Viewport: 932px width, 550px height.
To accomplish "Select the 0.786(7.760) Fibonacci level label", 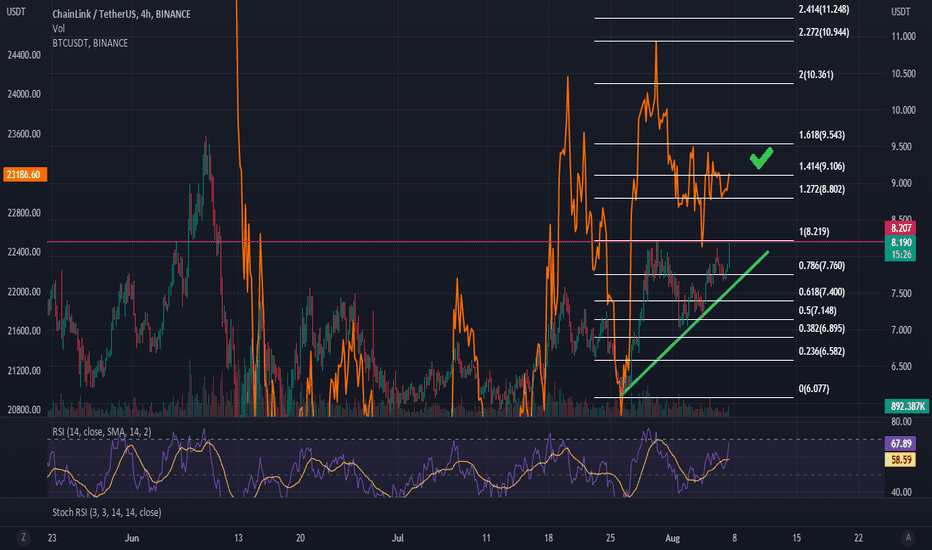I will tap(821, 265).
